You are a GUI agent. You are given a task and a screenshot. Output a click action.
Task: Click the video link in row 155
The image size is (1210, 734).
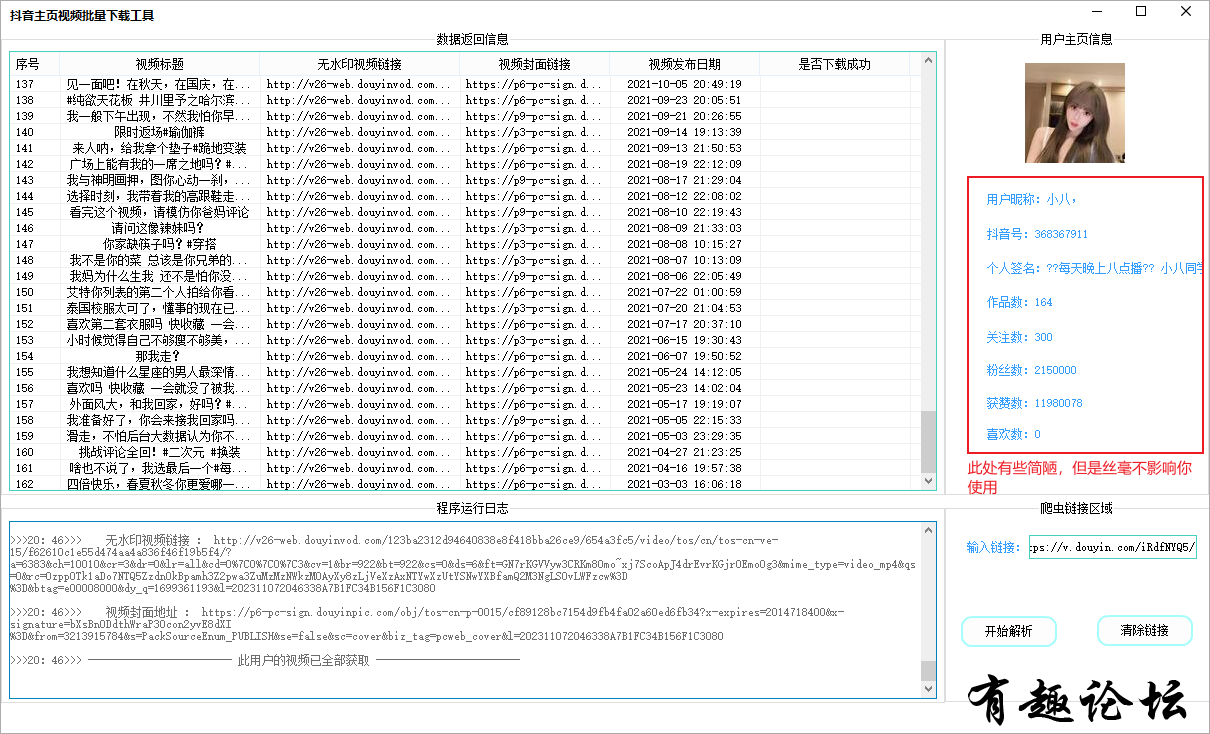click(x=359, y=372)
